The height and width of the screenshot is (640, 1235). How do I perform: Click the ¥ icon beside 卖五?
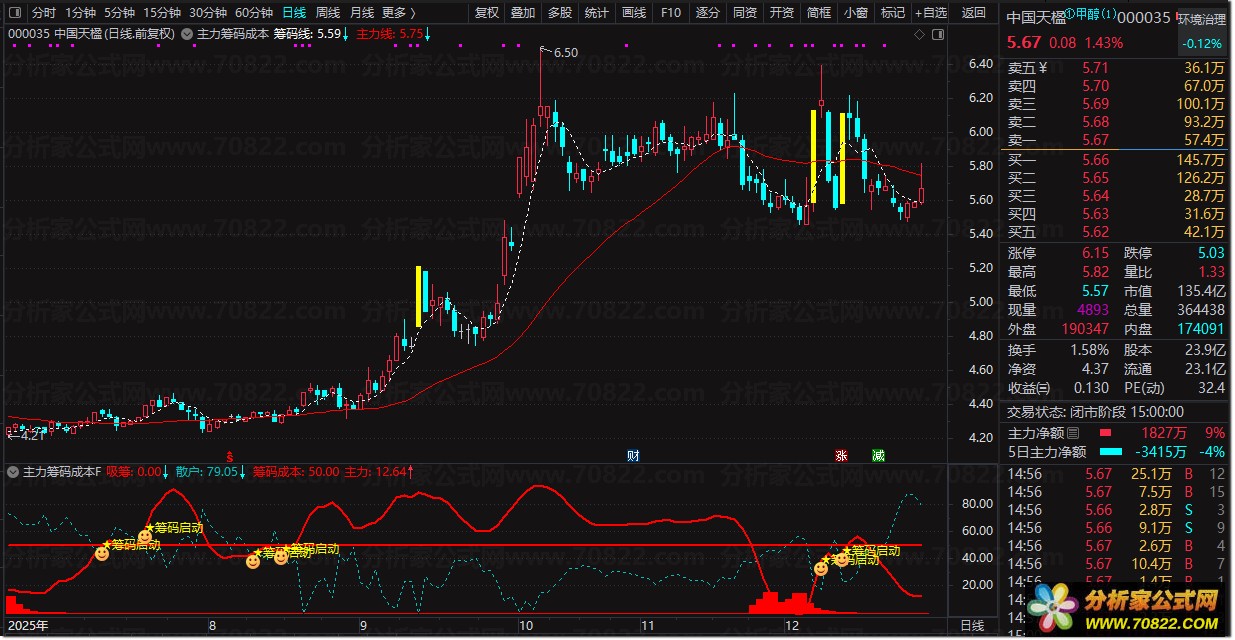tap(1043, 69)
